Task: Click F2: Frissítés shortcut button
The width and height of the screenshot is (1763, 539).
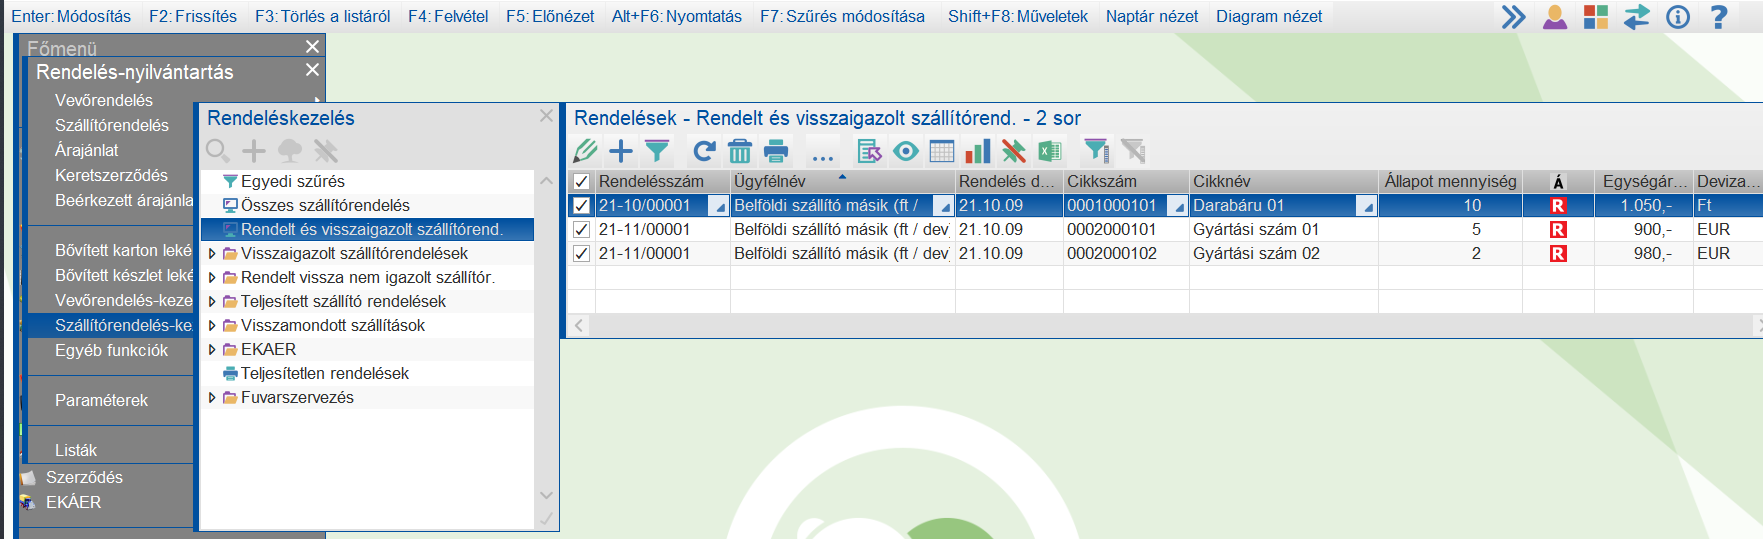Action: (193, 16)
